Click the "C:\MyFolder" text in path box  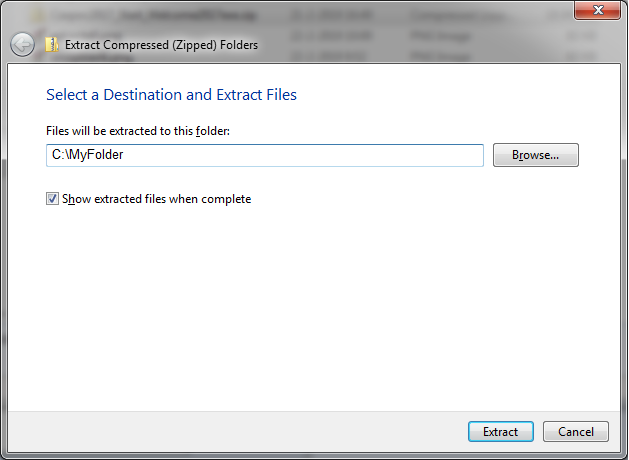[87, 155]
